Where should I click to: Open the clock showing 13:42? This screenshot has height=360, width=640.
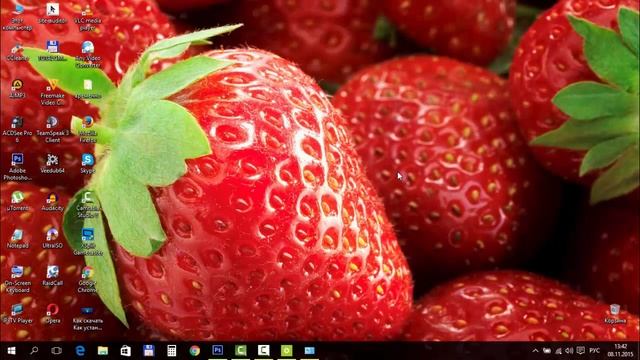coord(620,351)
